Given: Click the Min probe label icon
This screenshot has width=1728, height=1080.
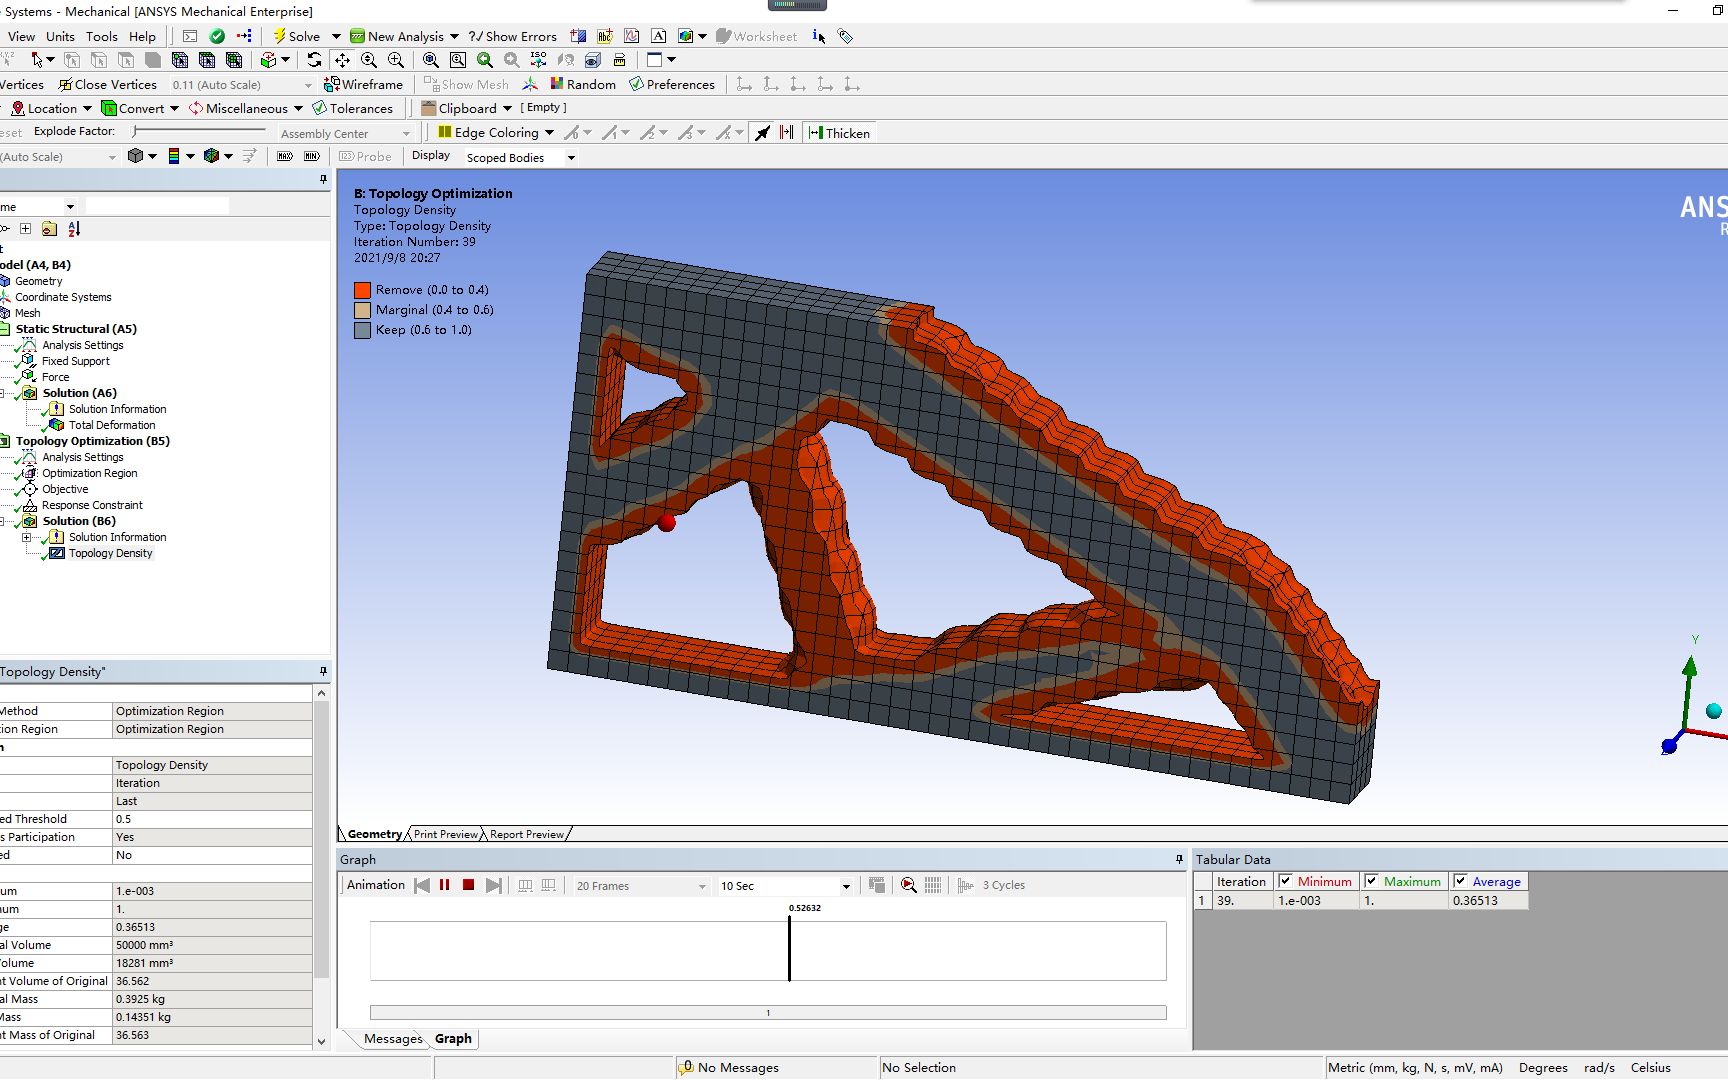Looking at the screenshot, I should (x=312, y=156).
